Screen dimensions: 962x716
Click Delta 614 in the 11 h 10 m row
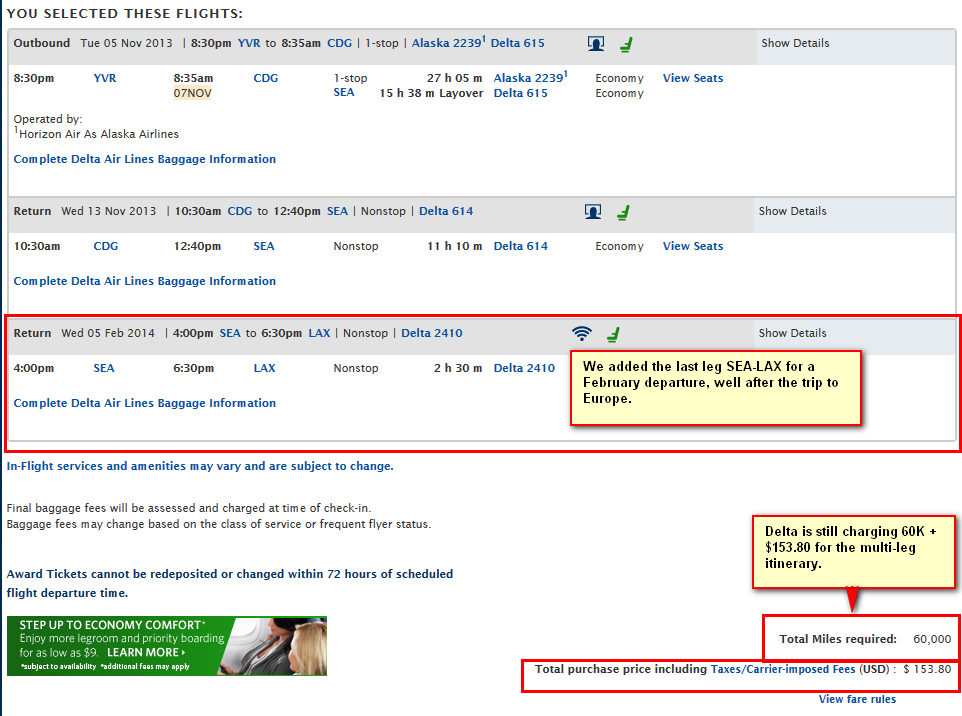[x=521, y=246]
